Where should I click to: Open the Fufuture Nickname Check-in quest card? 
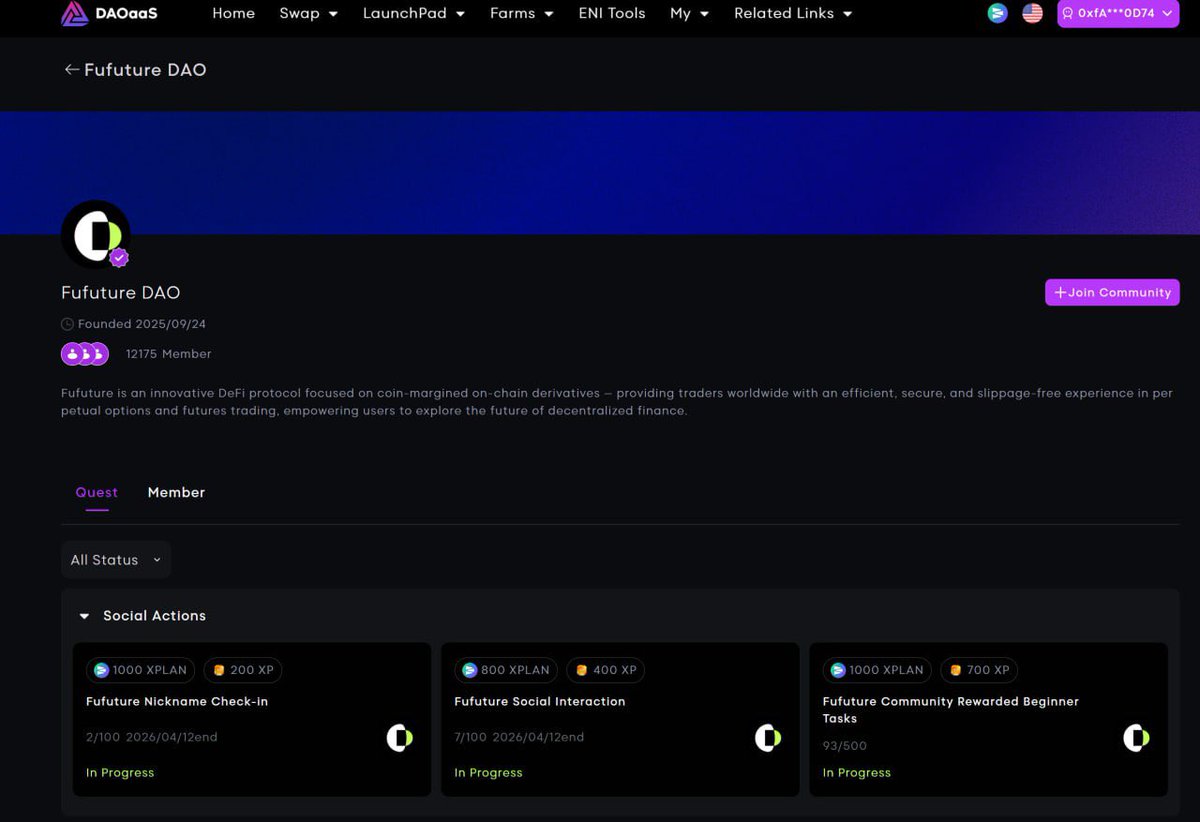point(251,718)
